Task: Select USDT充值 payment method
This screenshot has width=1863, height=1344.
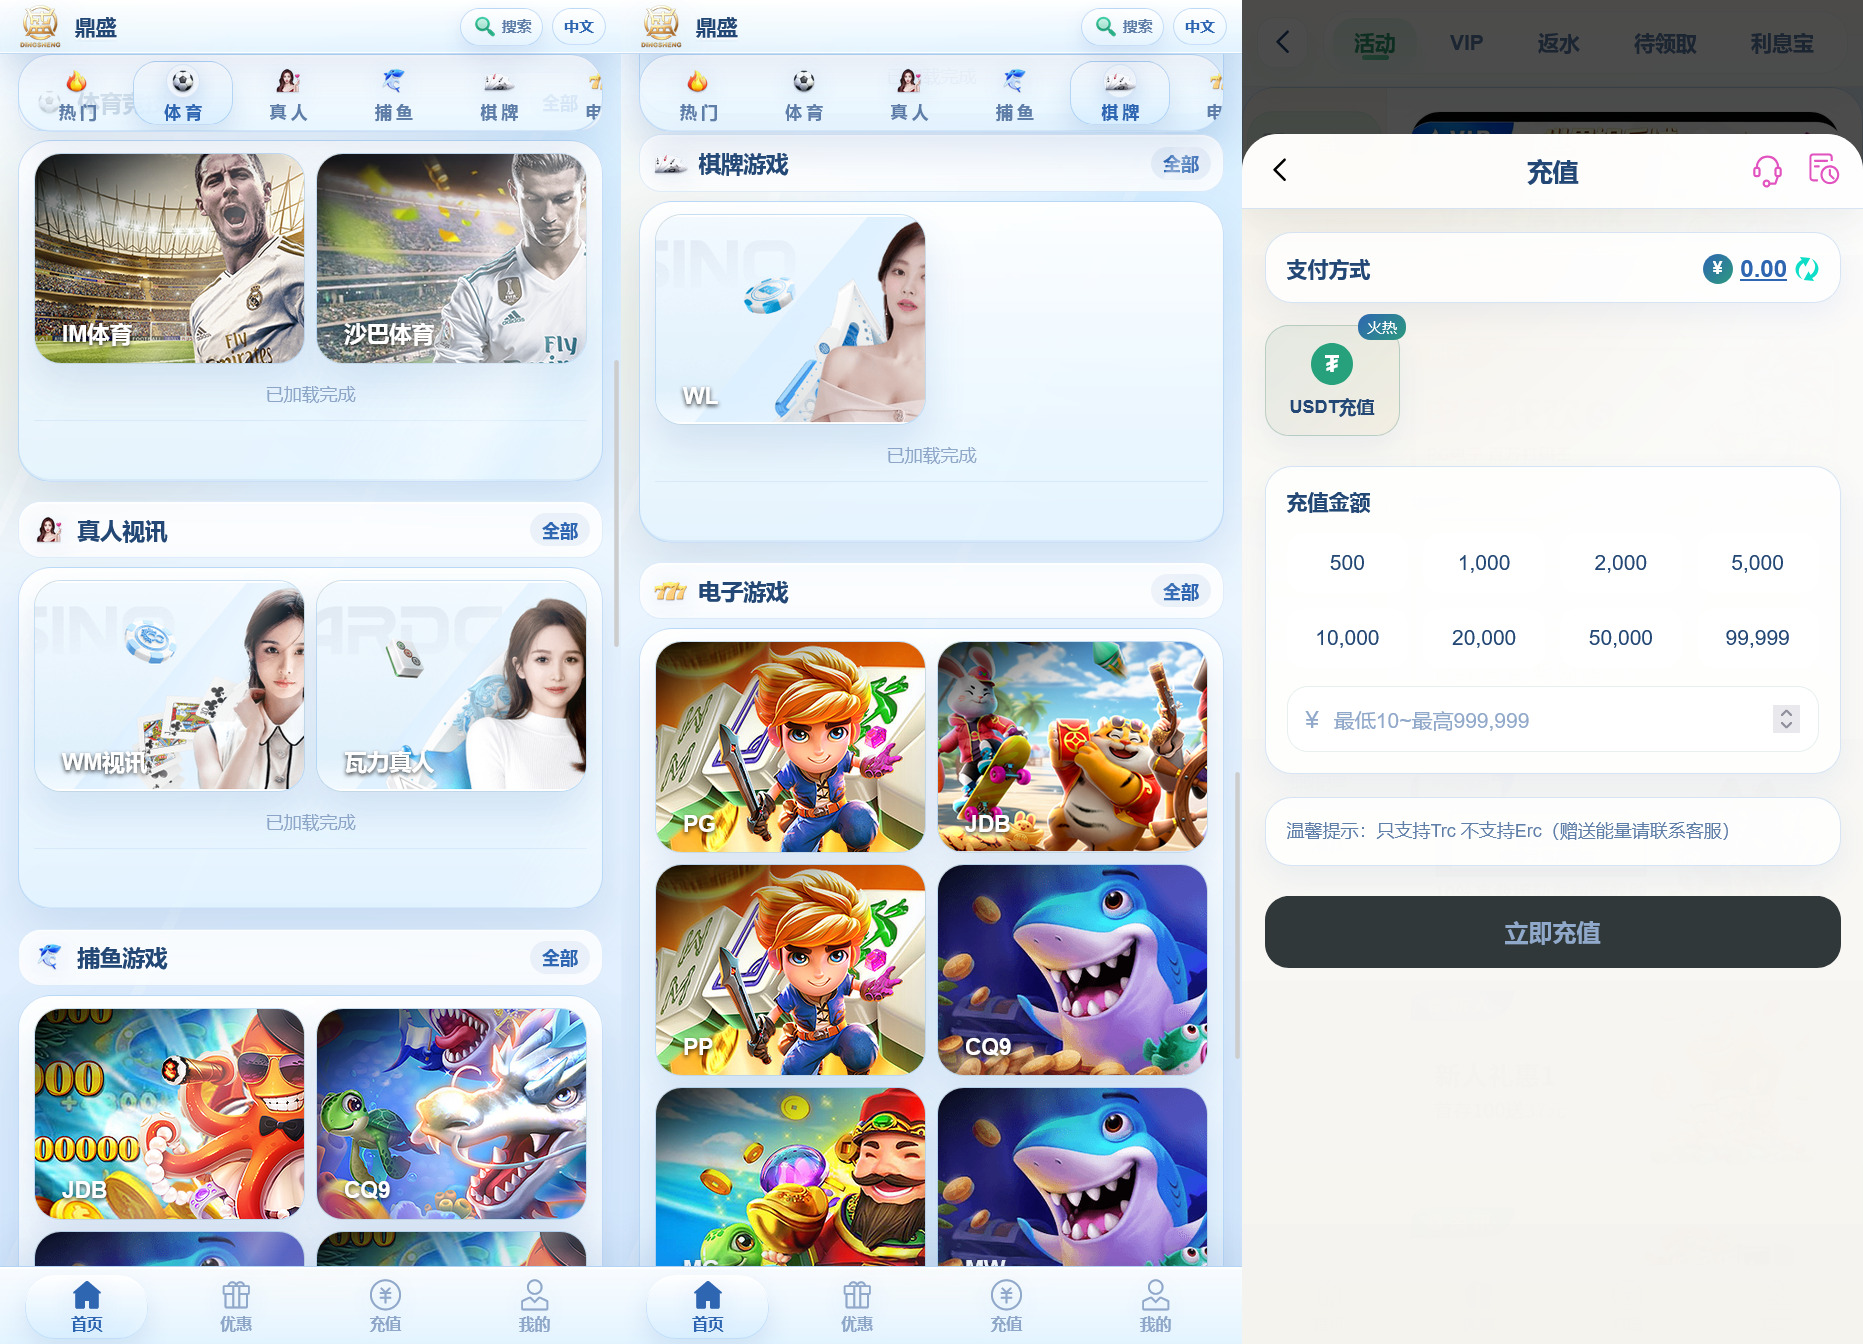Action: point(1332,380)
